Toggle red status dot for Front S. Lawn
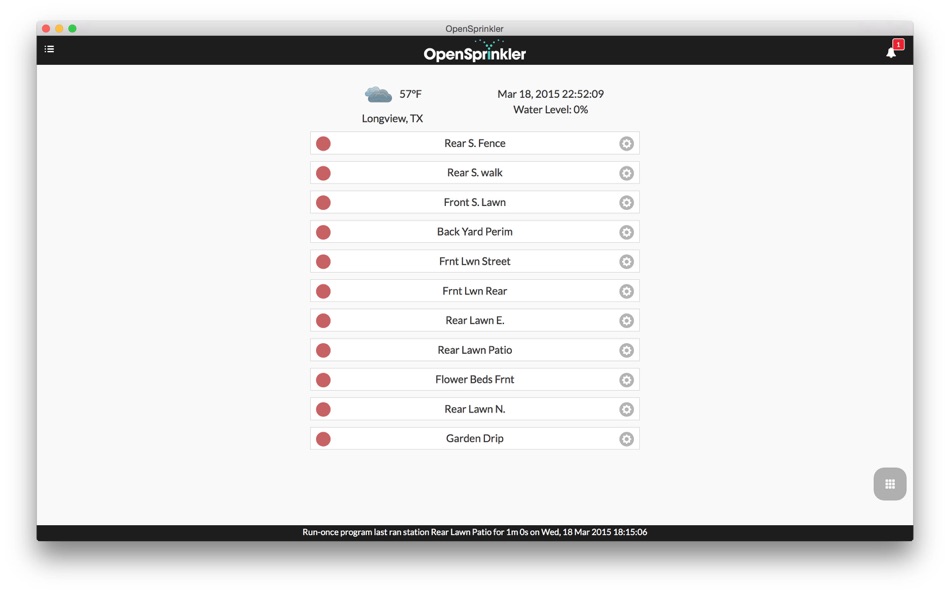This screenshot has width=950, height=594. click(x=324, y=202)
